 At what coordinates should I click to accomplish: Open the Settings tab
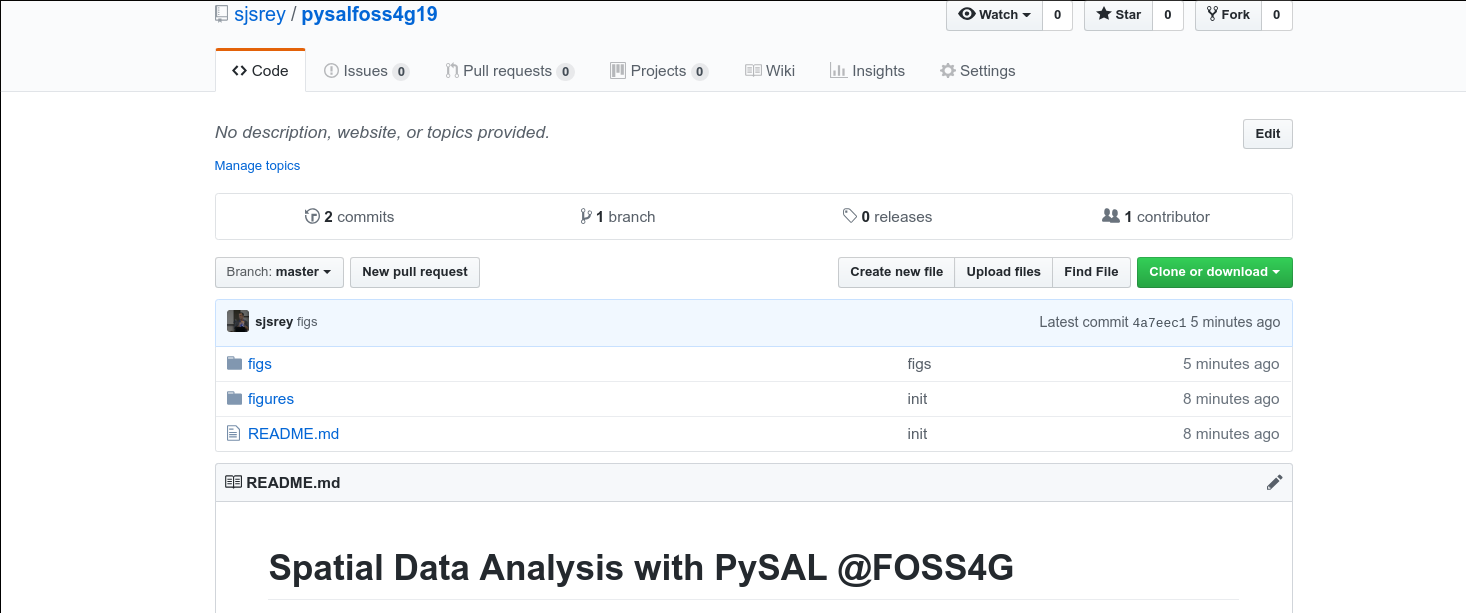(977, 71)
